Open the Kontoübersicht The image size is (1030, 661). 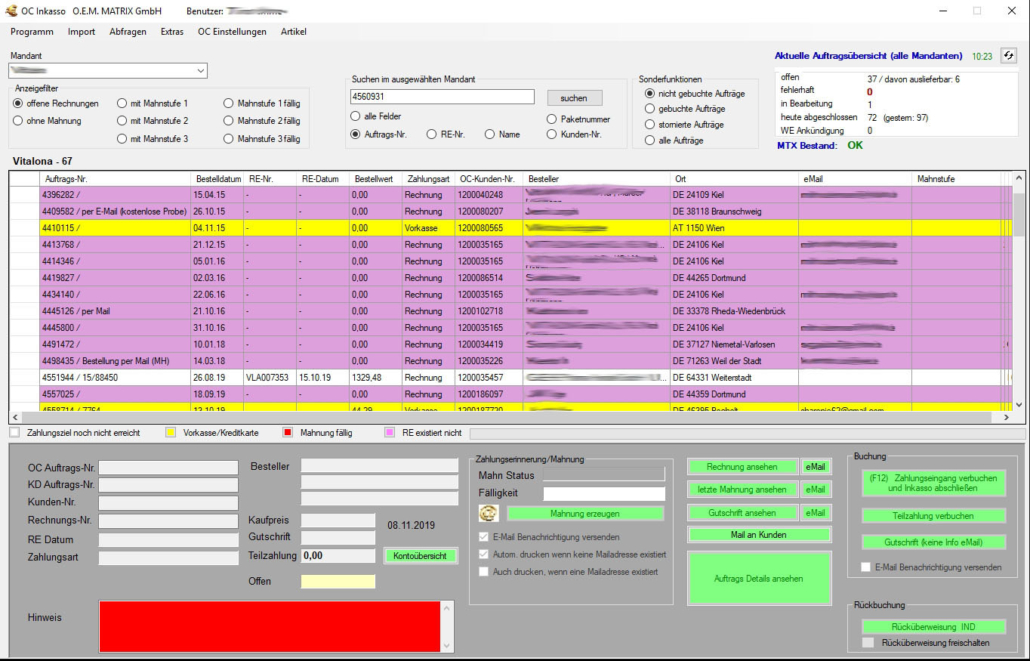(421, 555)
